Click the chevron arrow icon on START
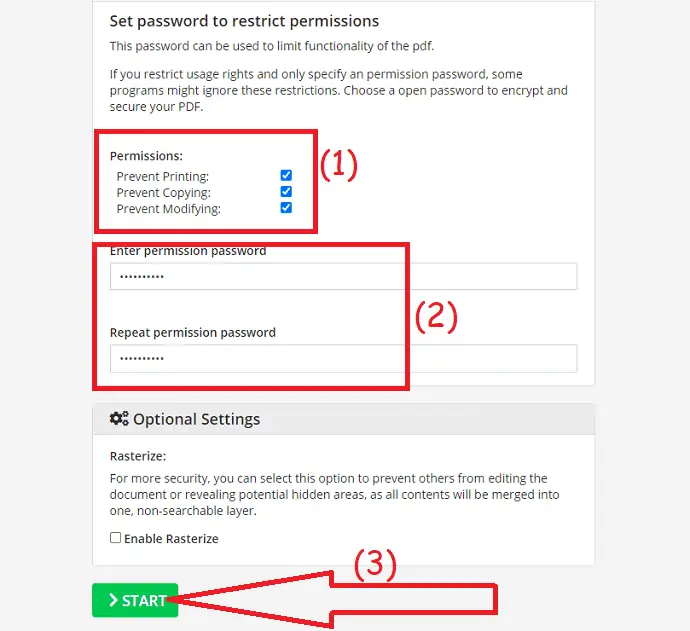Screen dimensions: 690x631 pos(113,600)
